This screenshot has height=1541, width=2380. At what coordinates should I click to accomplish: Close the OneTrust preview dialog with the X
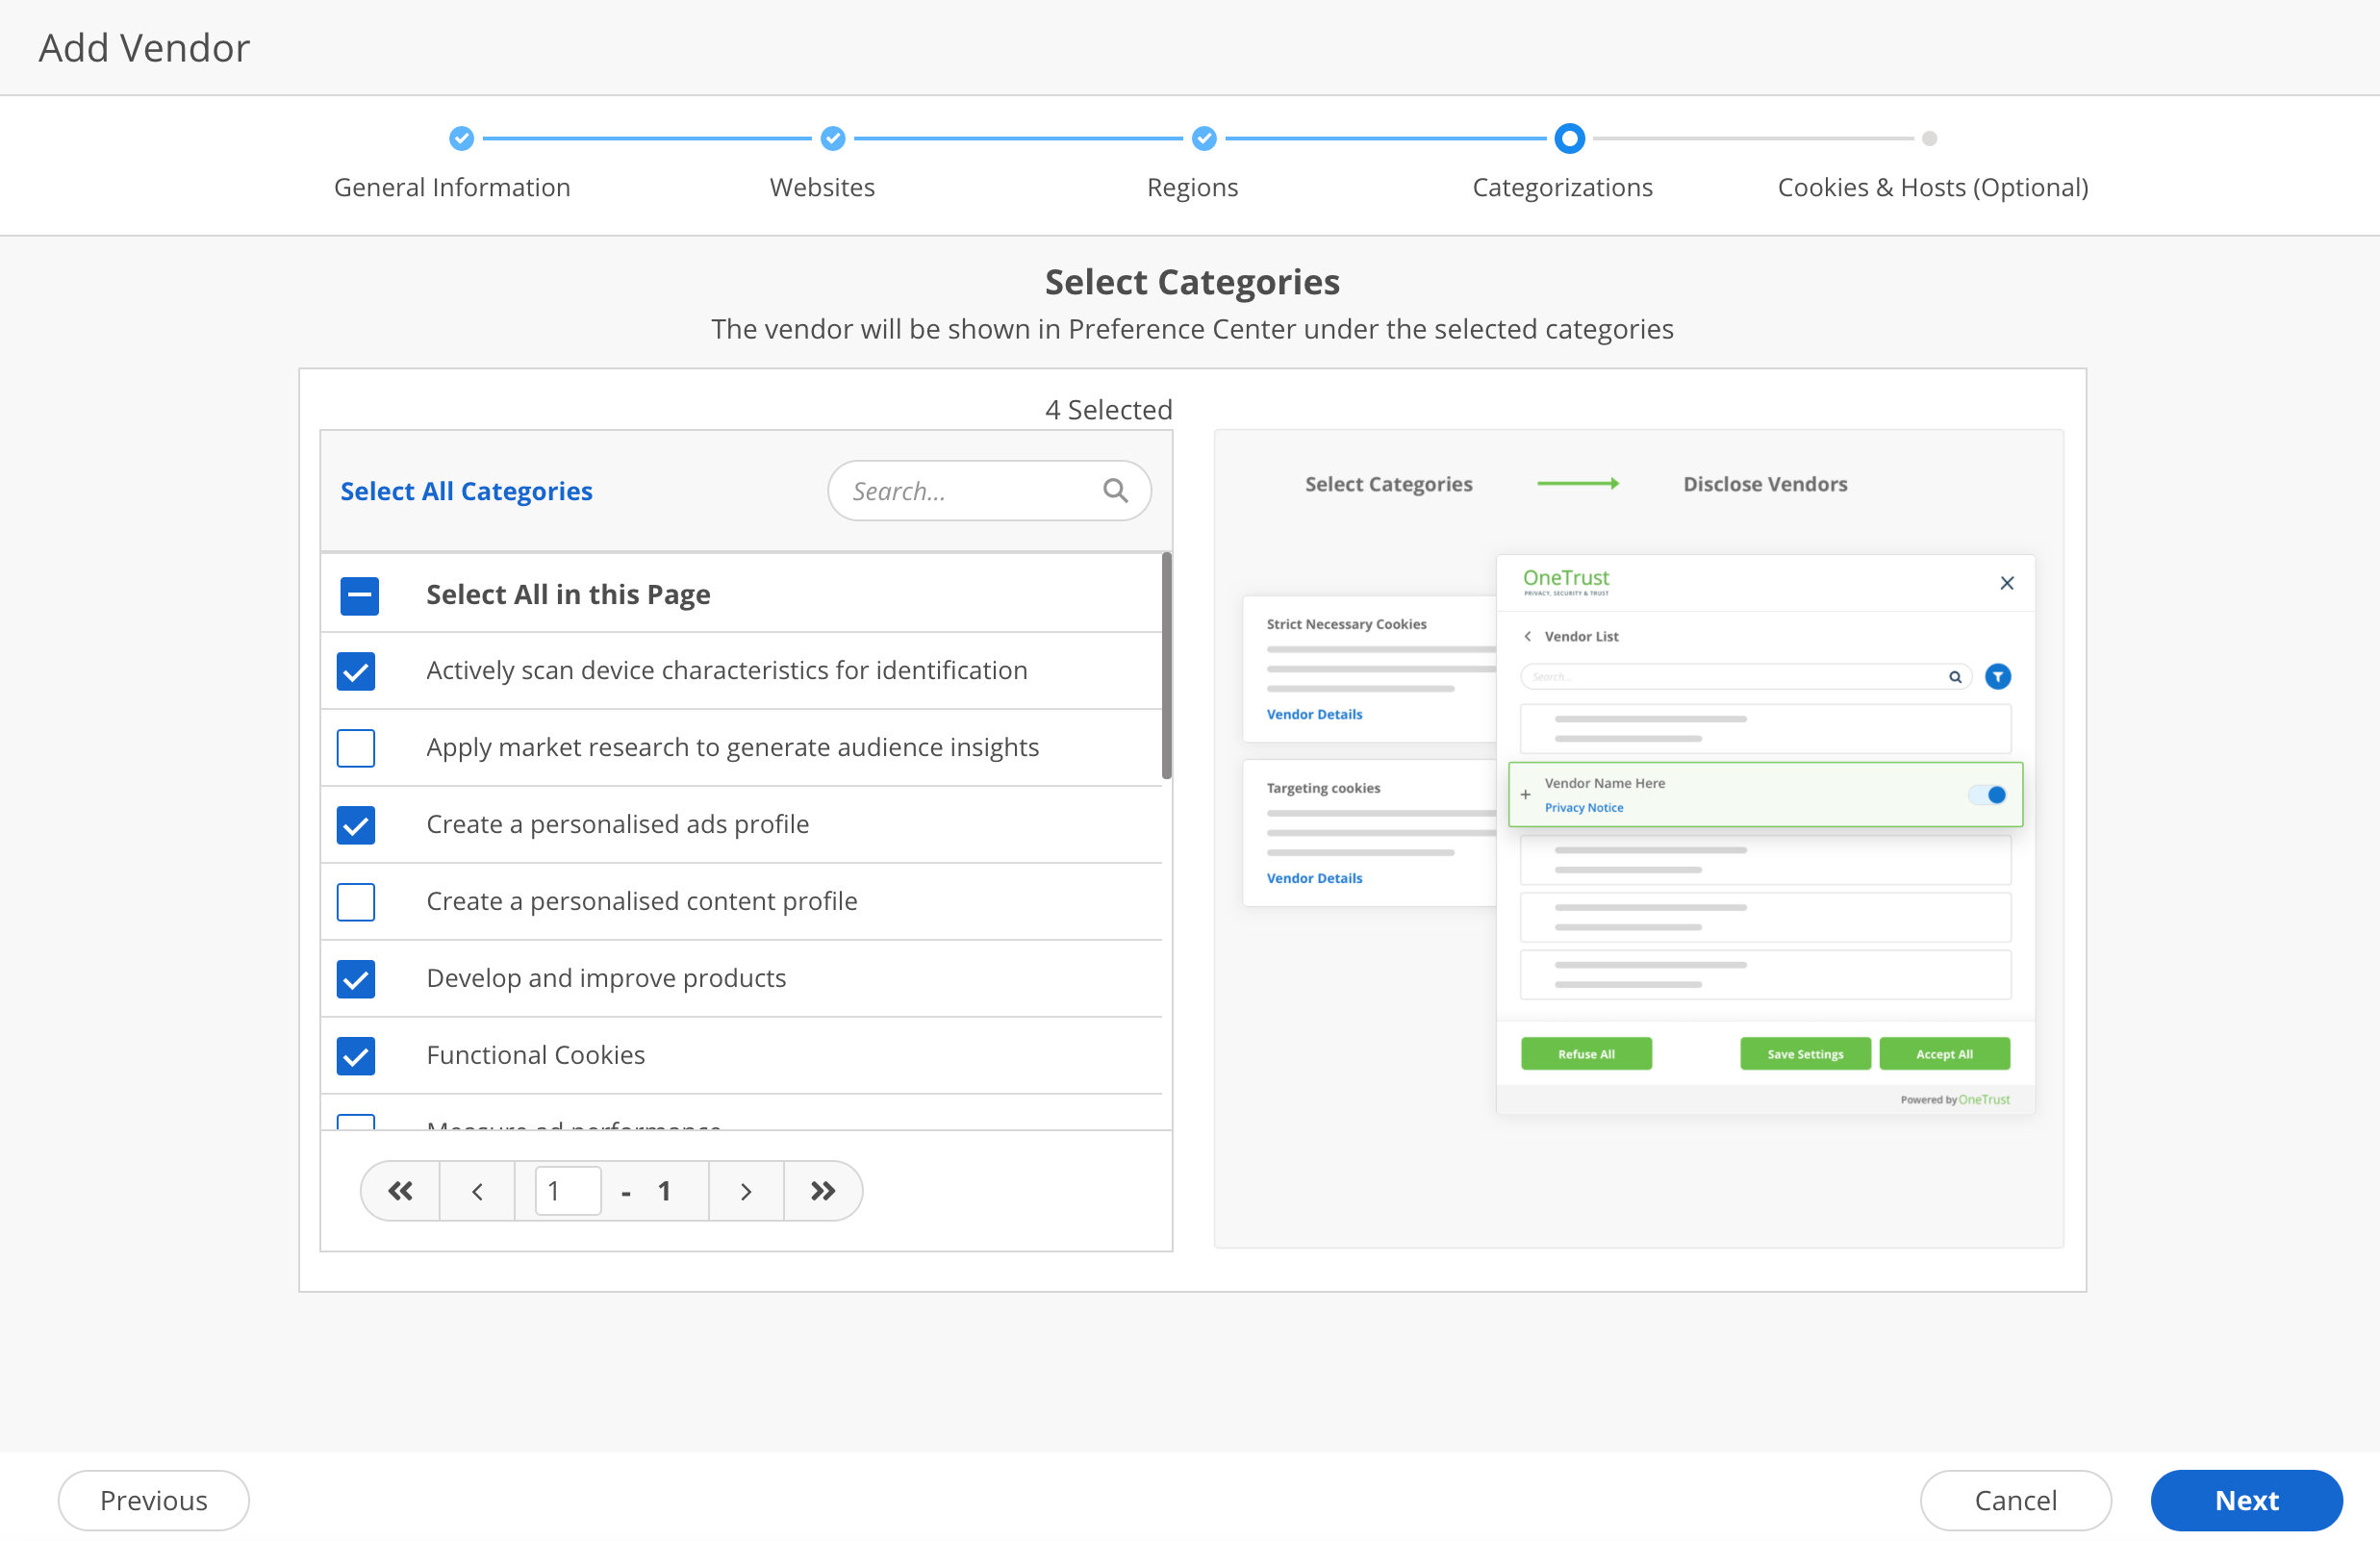click(2007, 583)
